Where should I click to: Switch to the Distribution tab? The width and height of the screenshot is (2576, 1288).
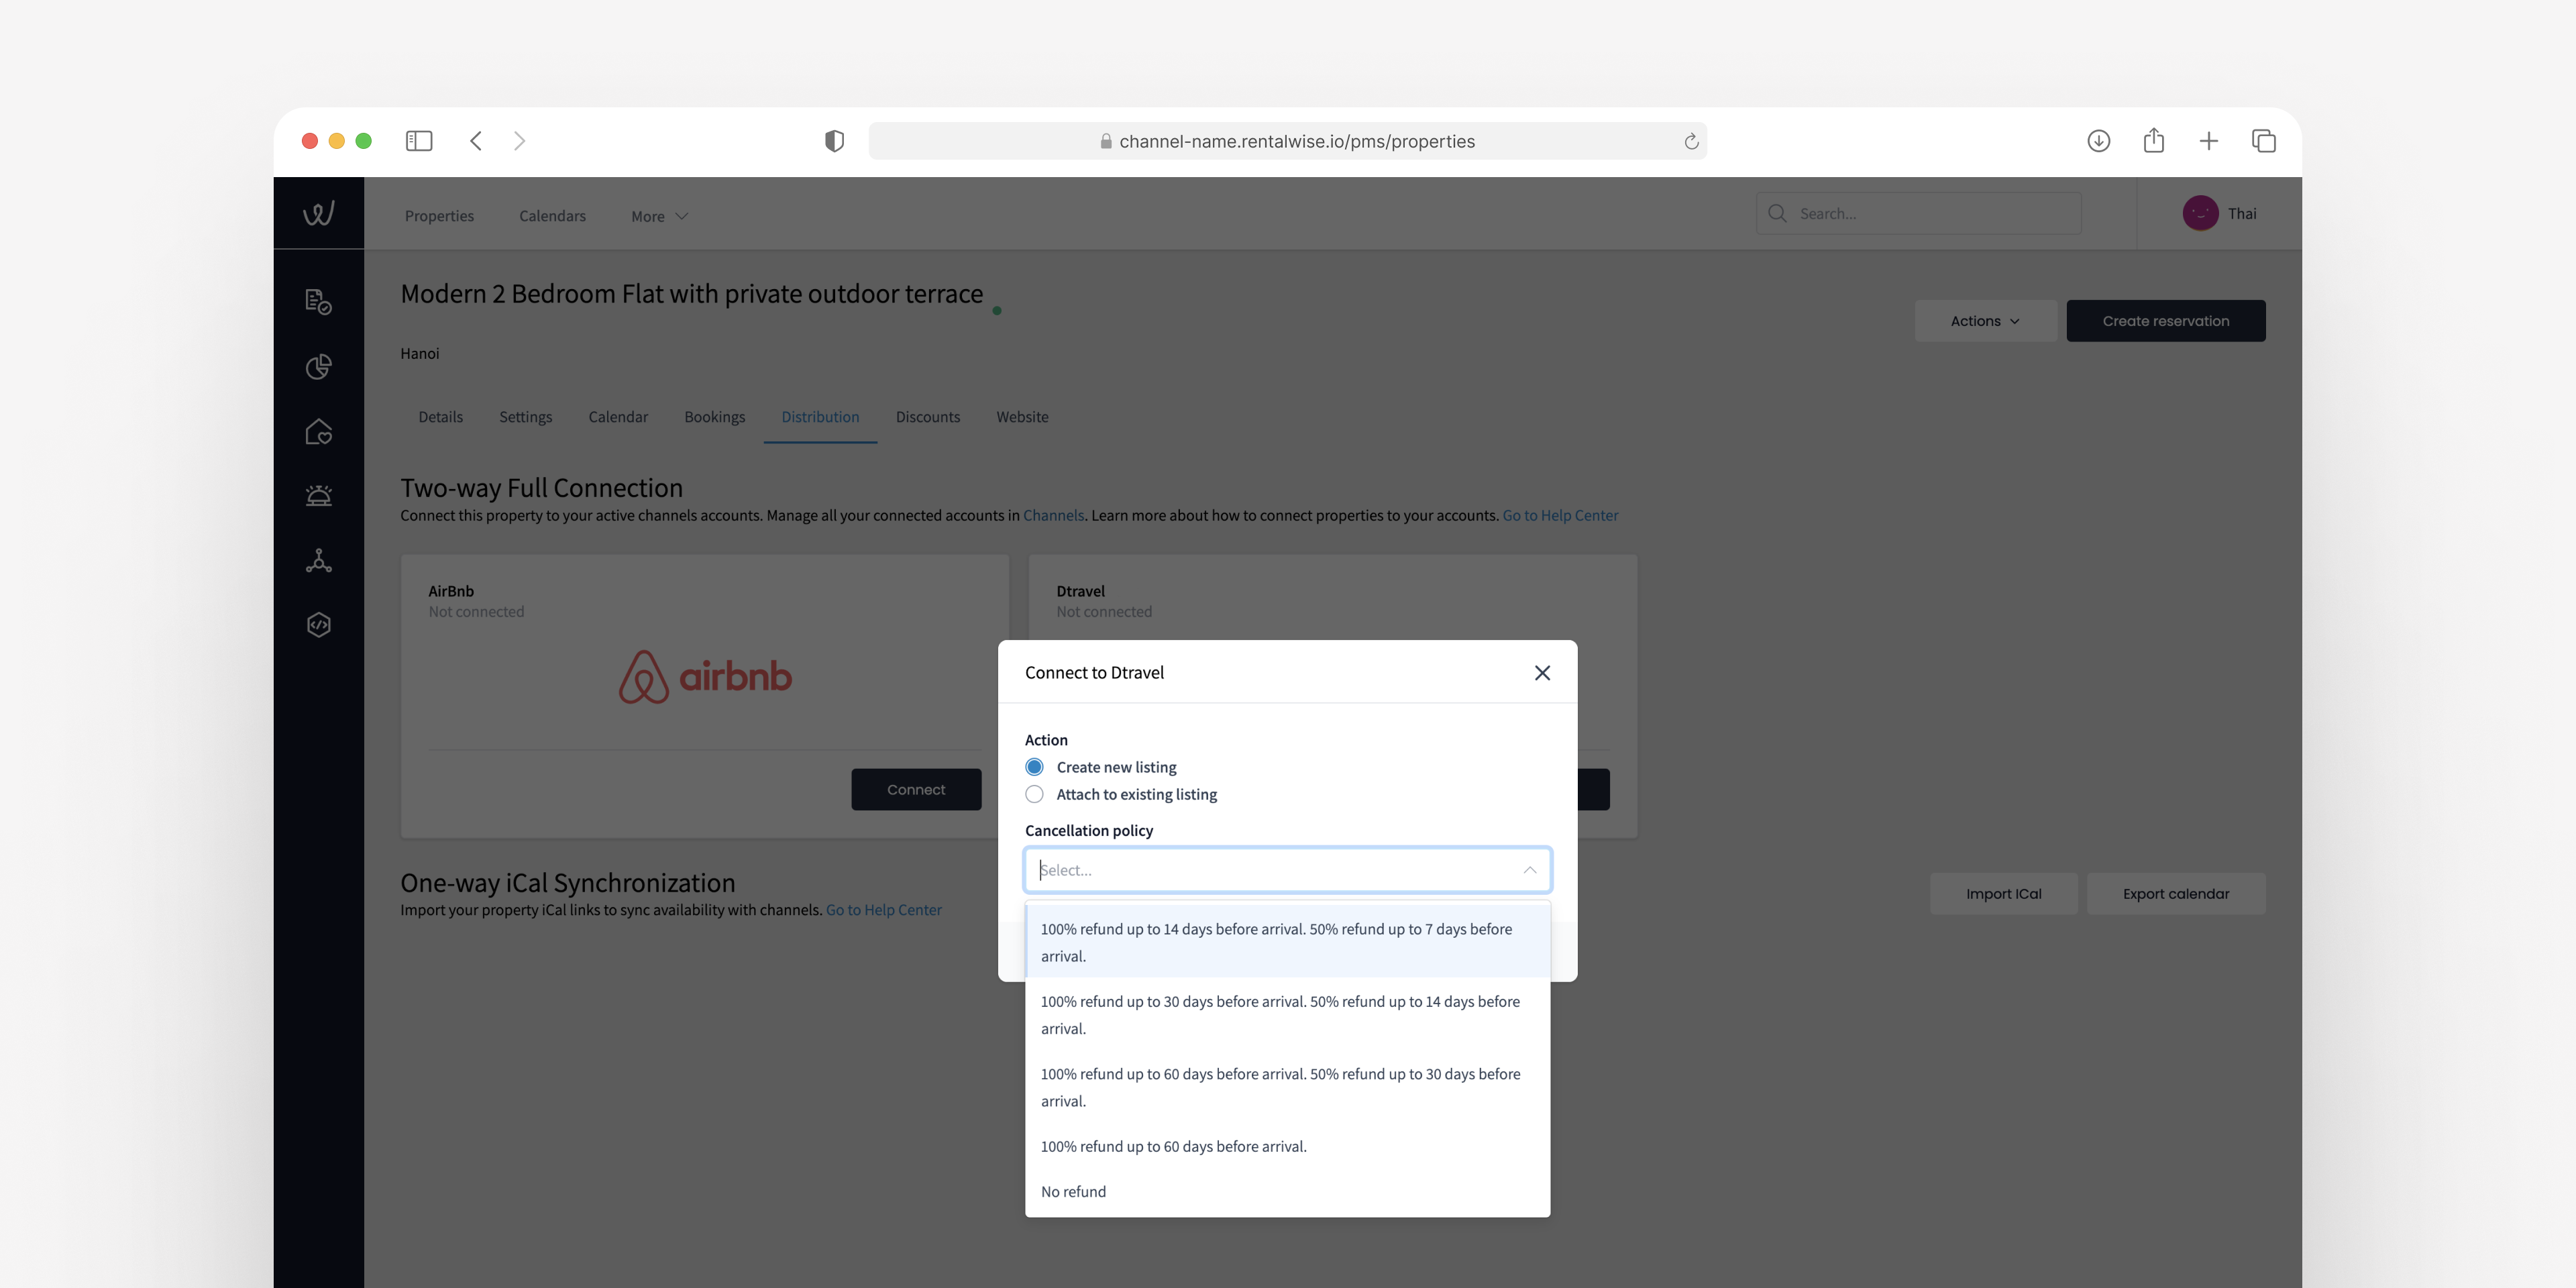820,417
